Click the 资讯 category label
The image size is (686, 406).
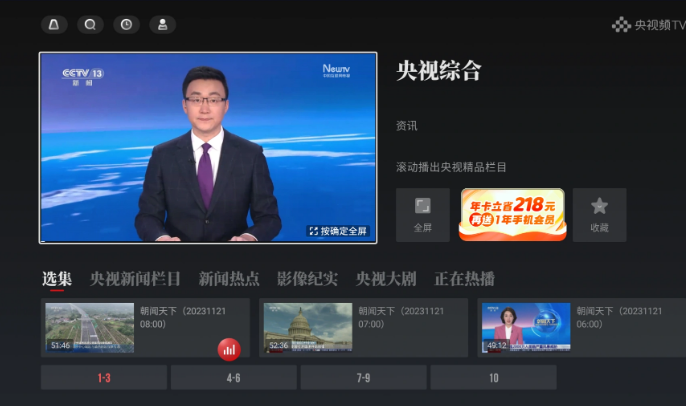point(407,126)
